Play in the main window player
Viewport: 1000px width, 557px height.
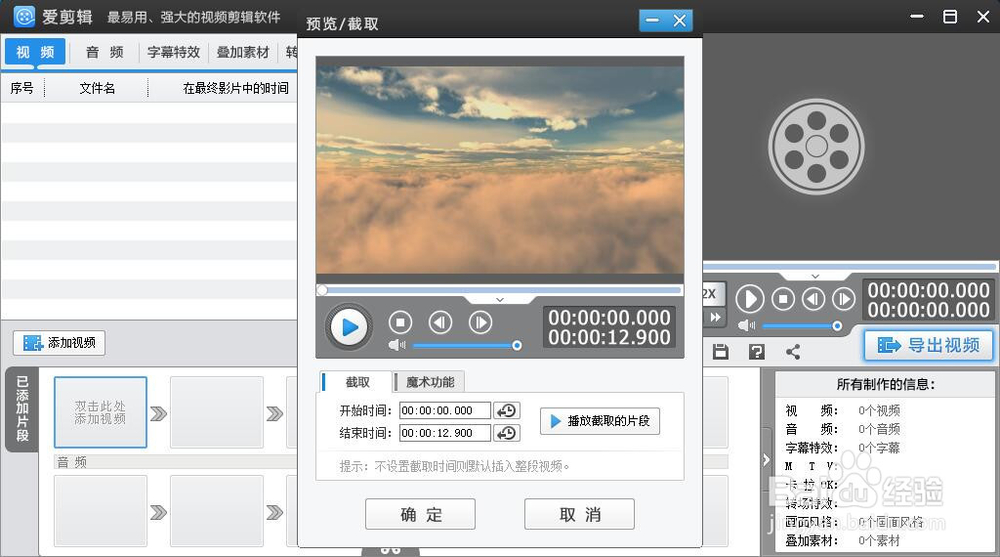click(x=750, y=299)
